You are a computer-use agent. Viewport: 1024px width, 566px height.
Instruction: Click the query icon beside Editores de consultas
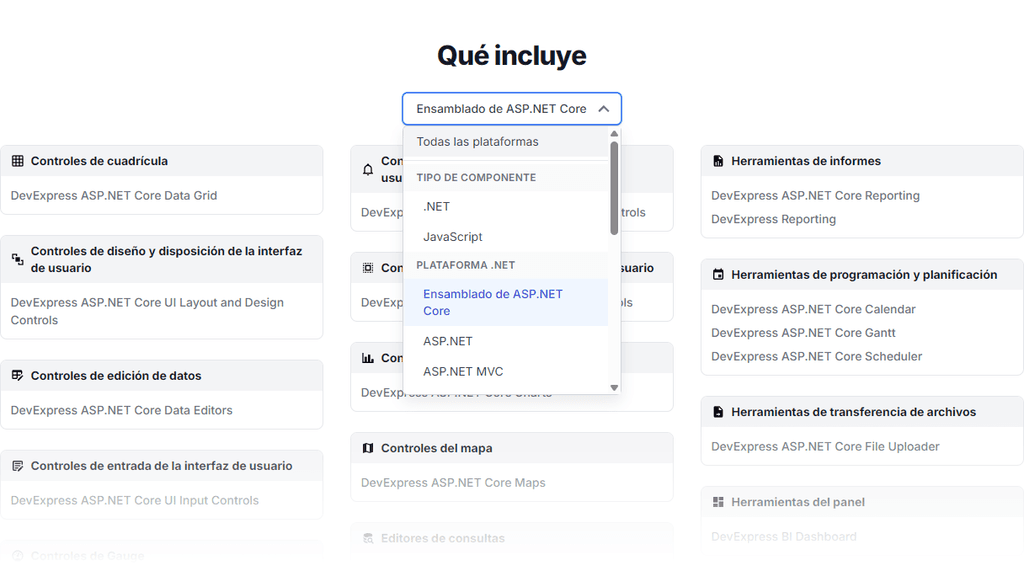(368, 538)
